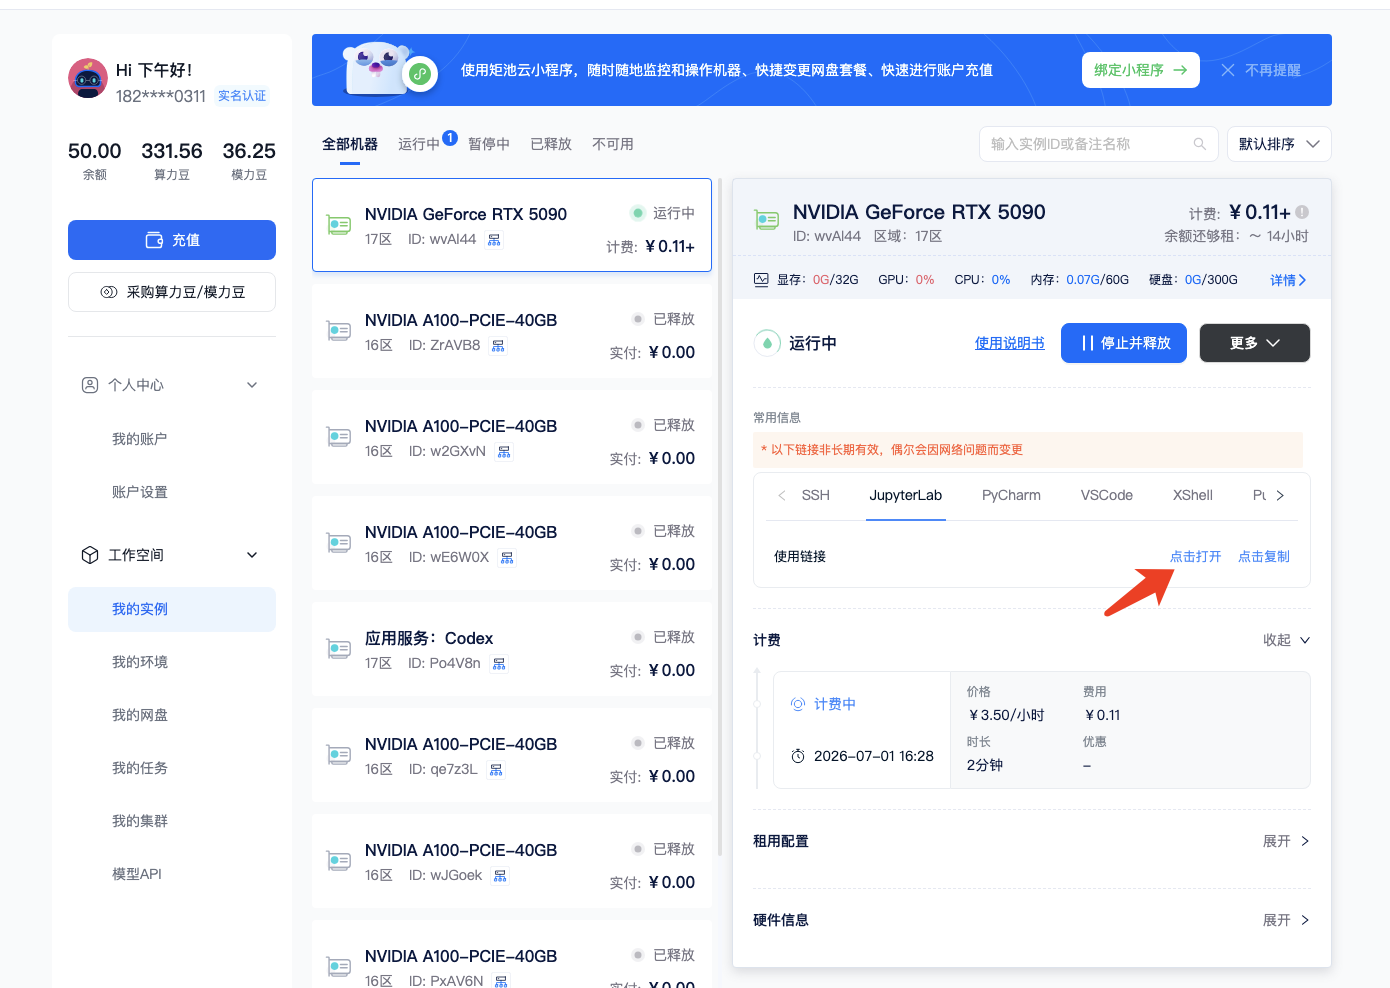The image size is (1390, 988).
Task: Open the 默认排序 sort dropdown
Action: (x=1279, y=144)
